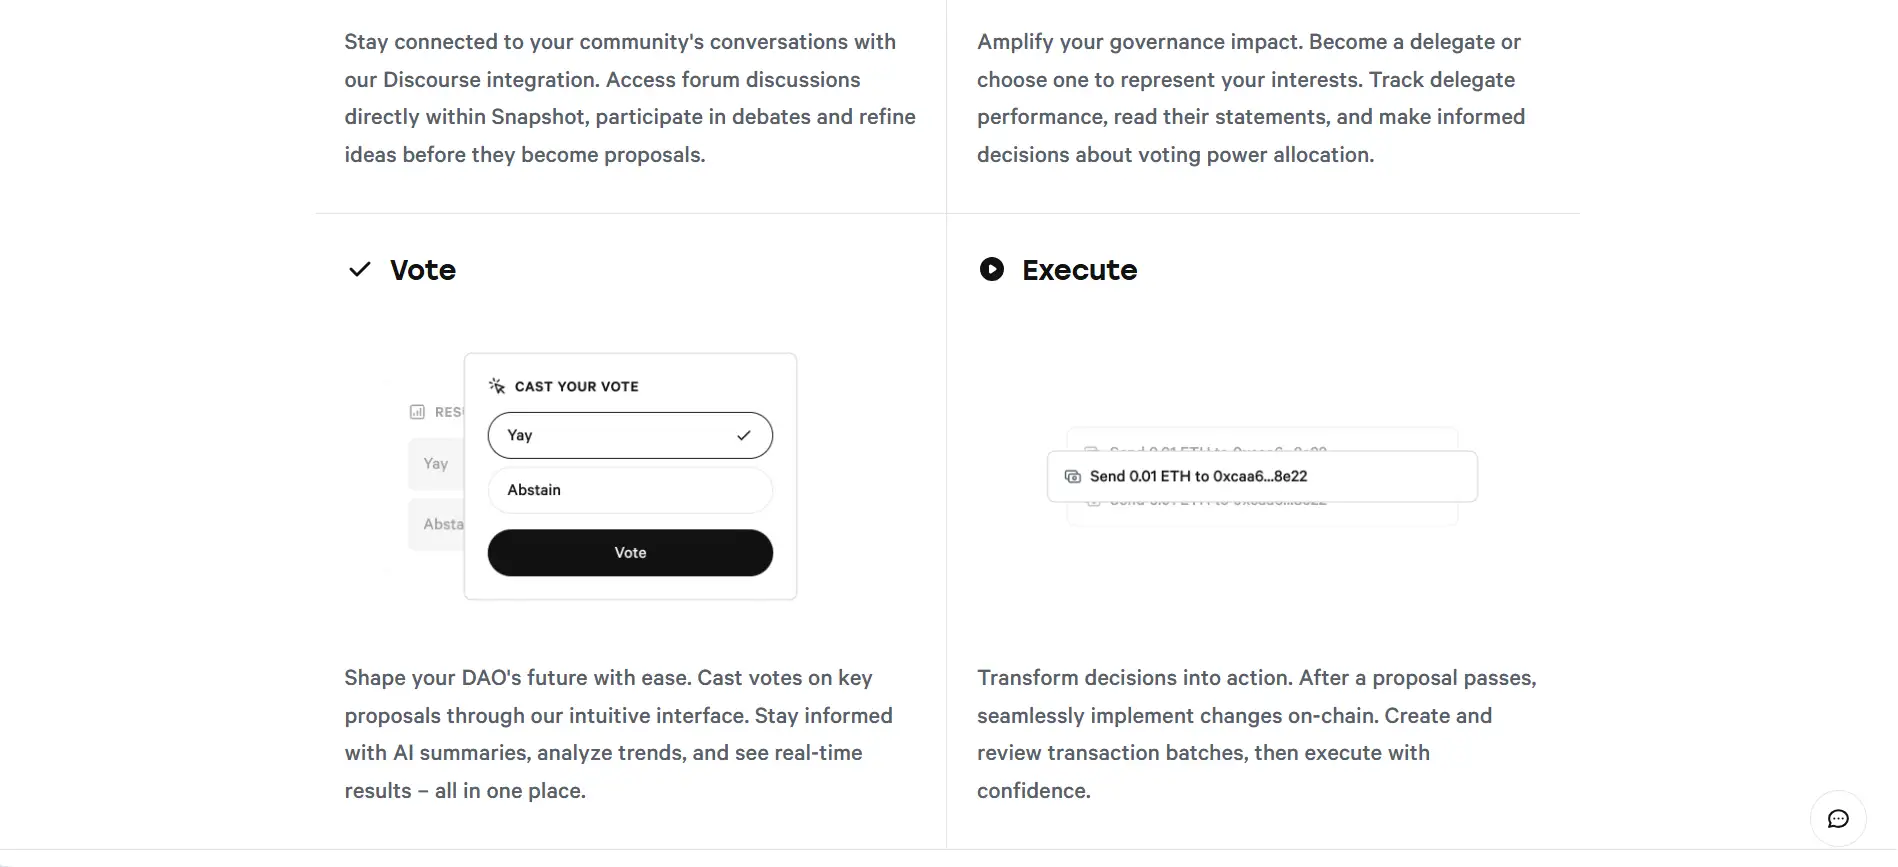Click the play icon beside Execute heading
The image size is (1898, 867).
point(991,269)
